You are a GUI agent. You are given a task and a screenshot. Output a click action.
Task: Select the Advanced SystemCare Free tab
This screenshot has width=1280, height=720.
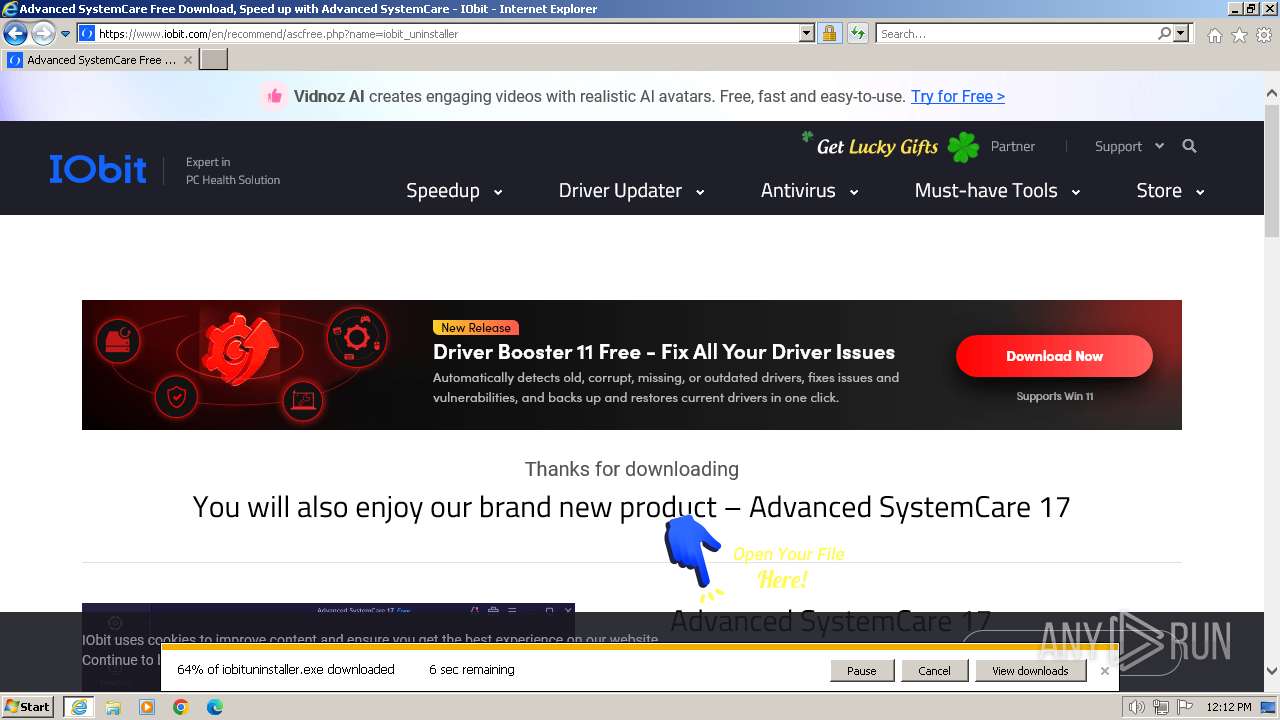tap(100, 60)
